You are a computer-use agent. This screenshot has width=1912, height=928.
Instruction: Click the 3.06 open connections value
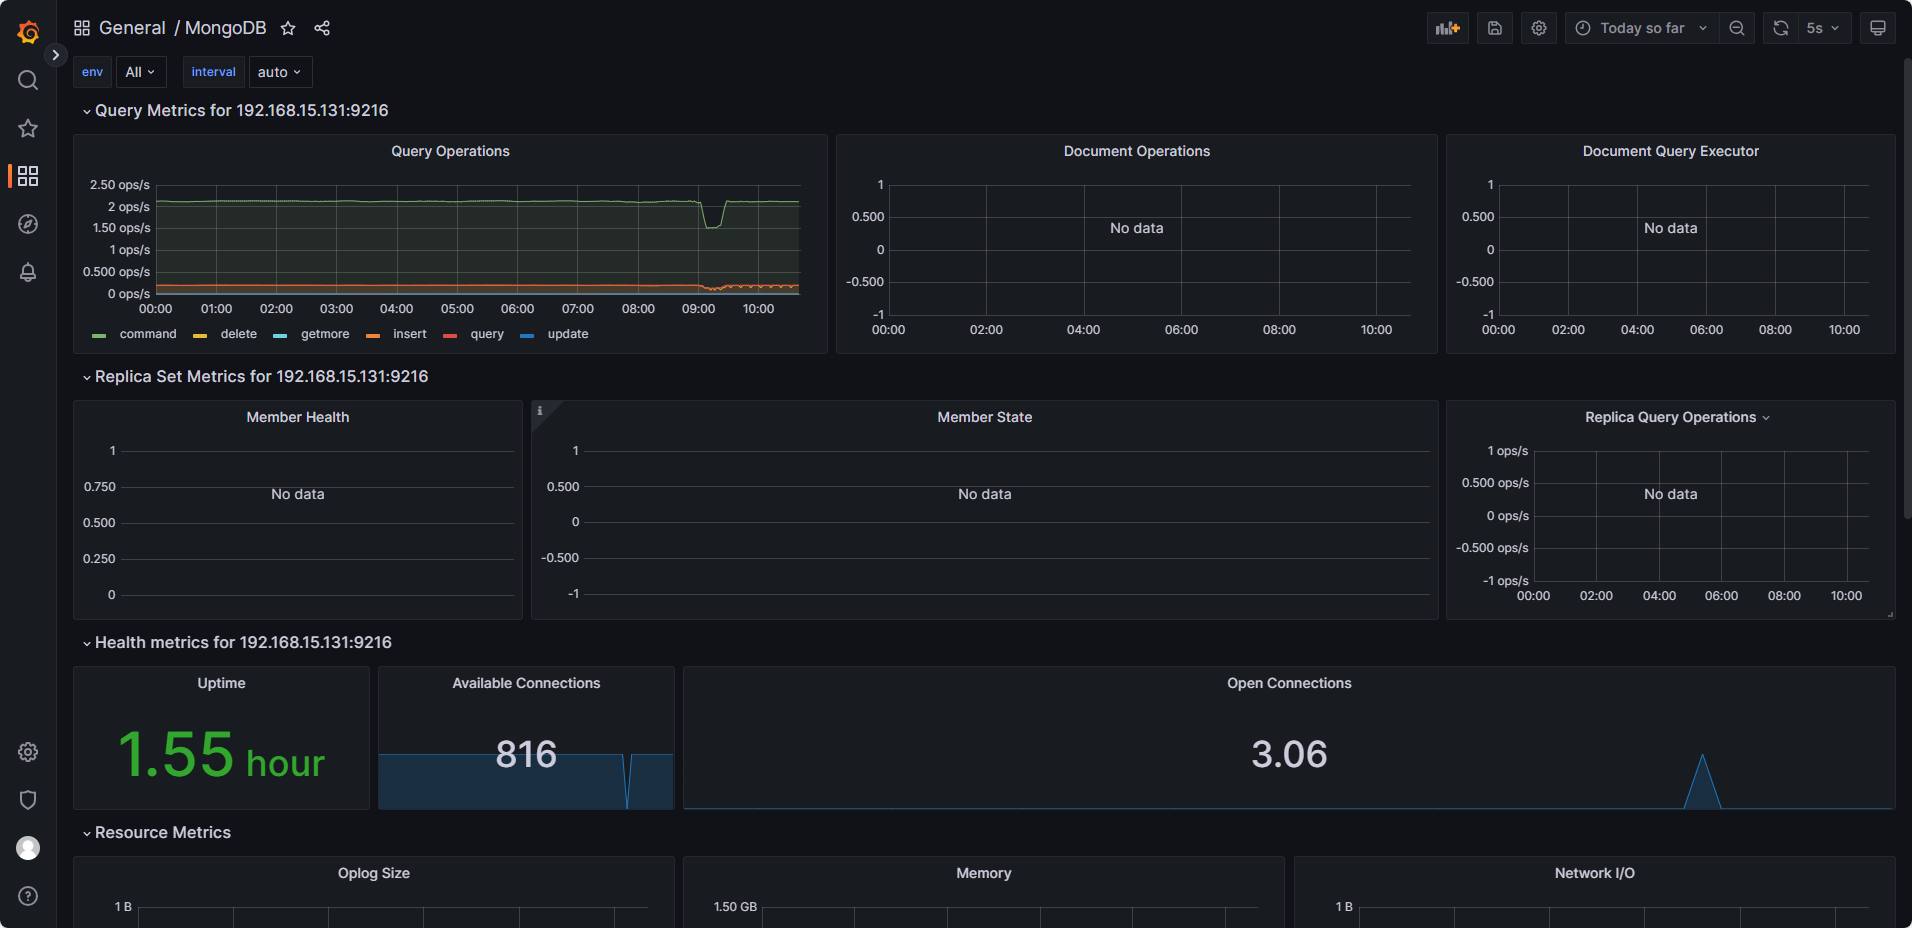pos(1289,754)
